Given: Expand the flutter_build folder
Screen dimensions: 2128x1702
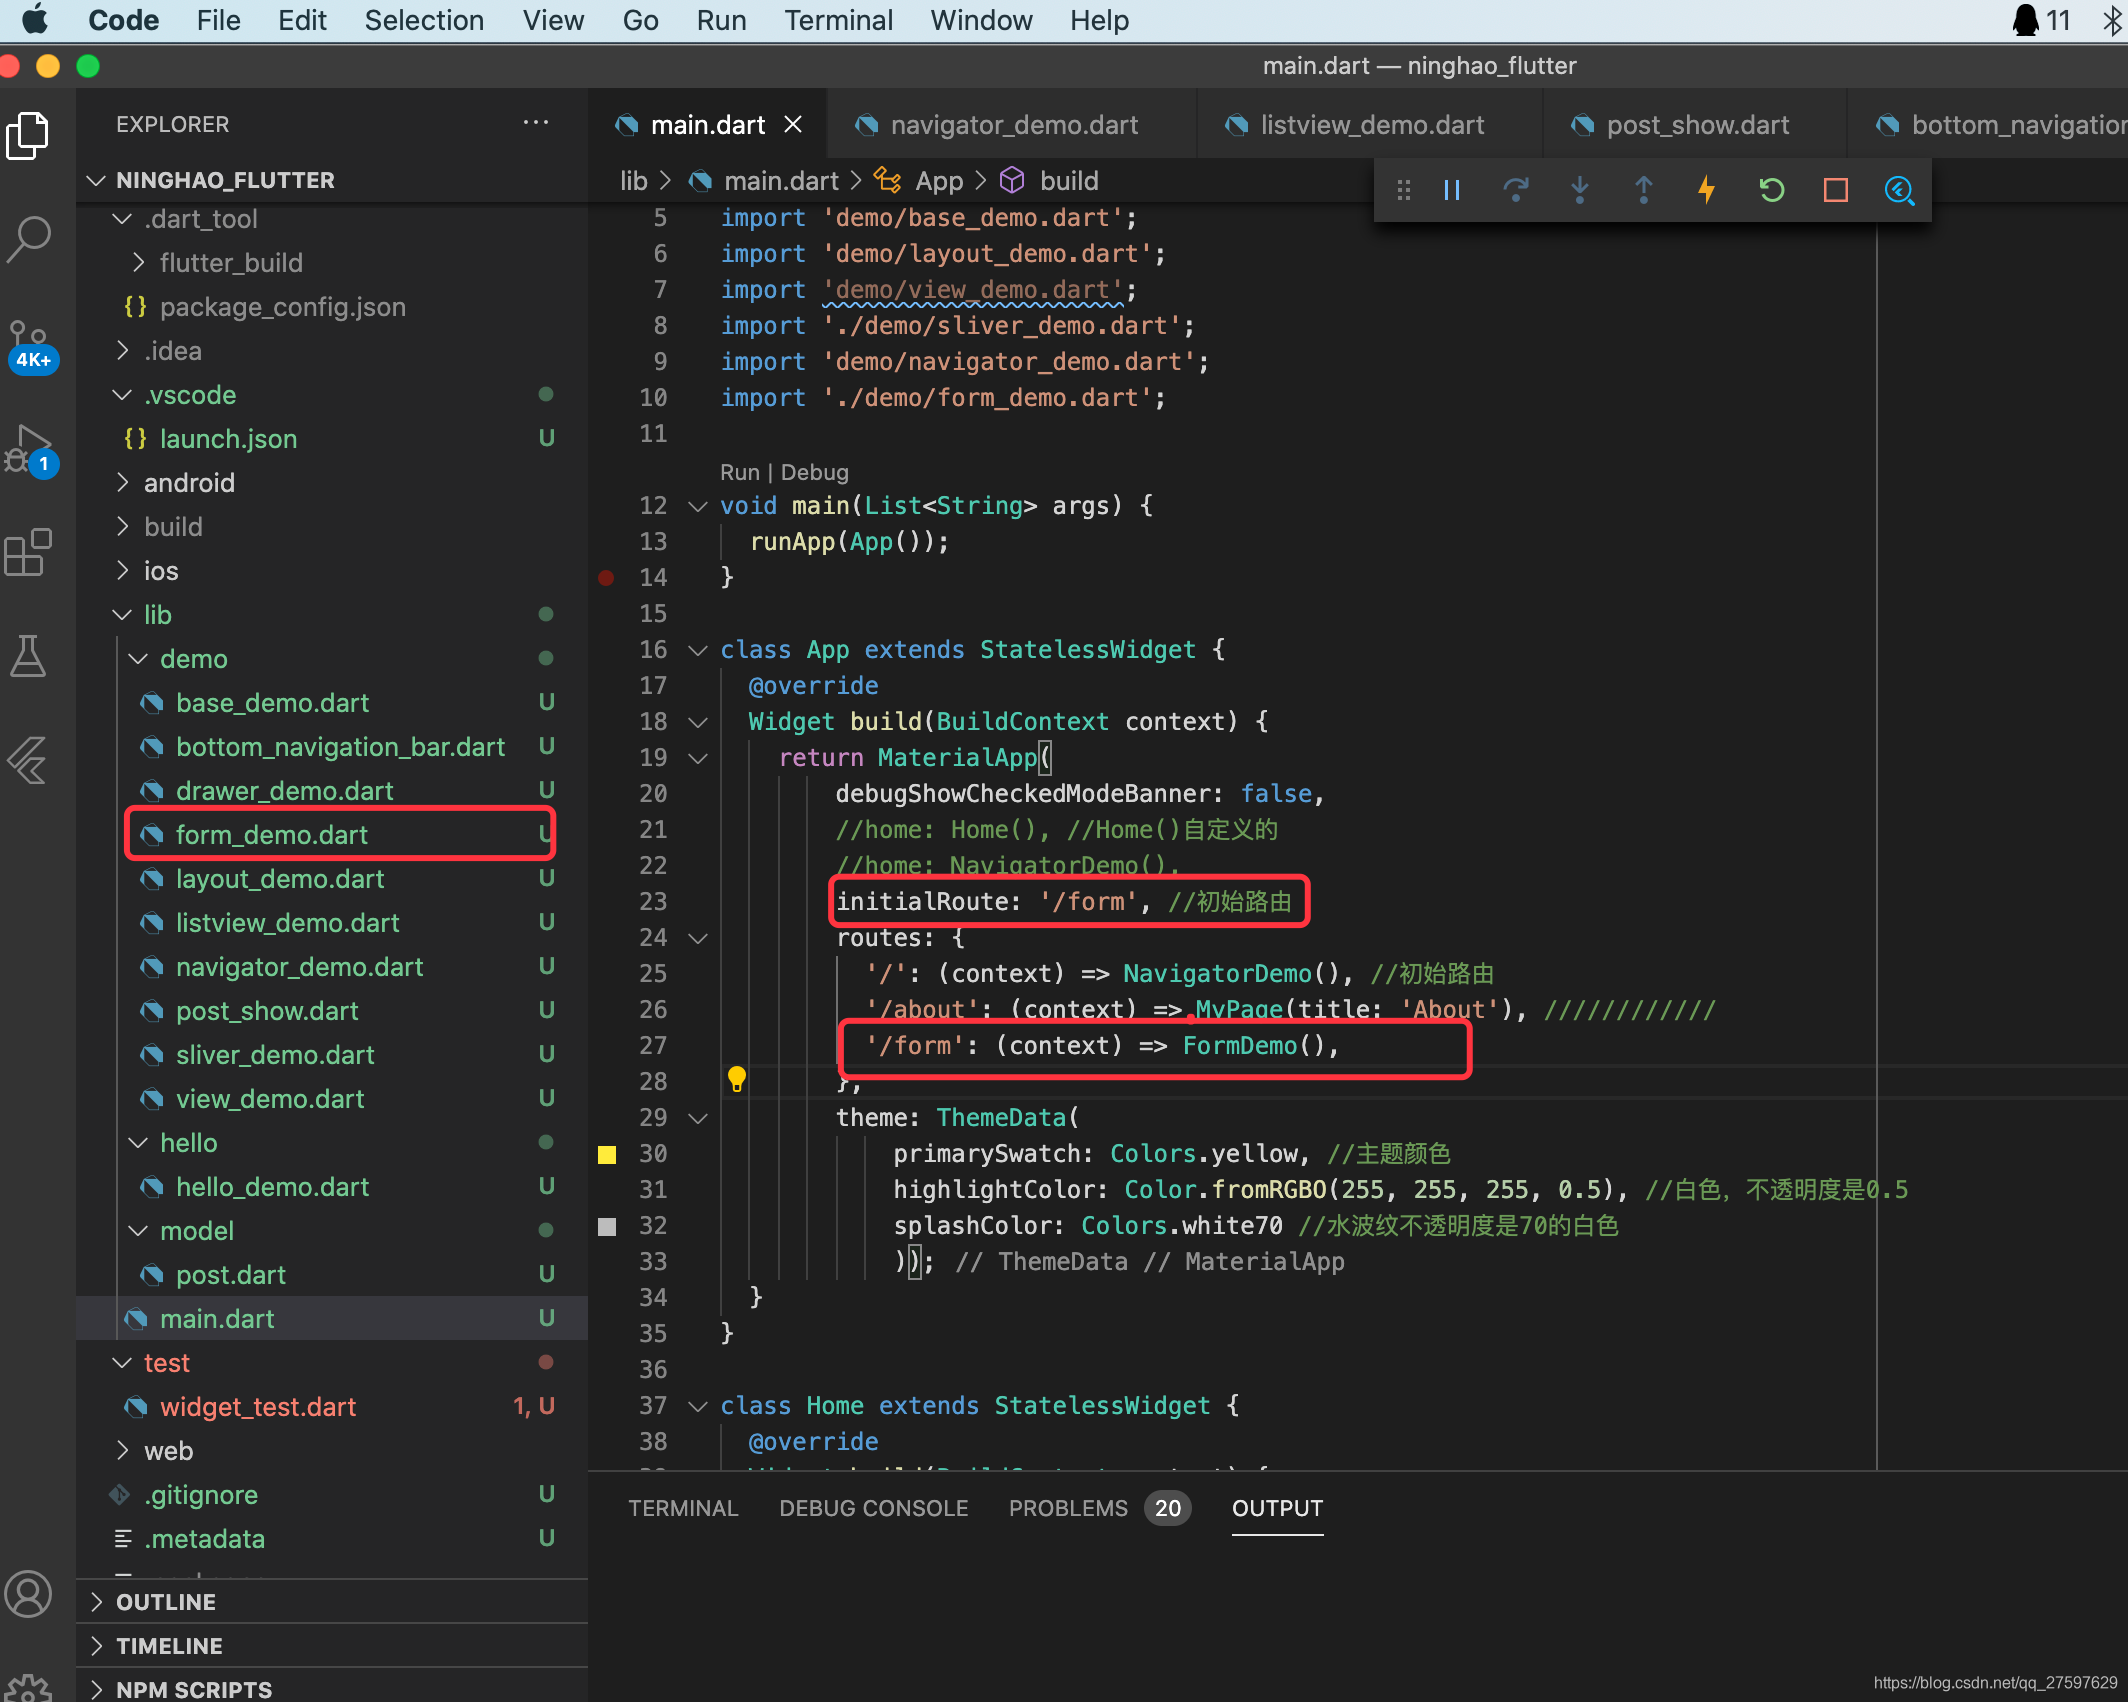Looking at the screenshot, I should pyautogui.click(x=138, y=263).
